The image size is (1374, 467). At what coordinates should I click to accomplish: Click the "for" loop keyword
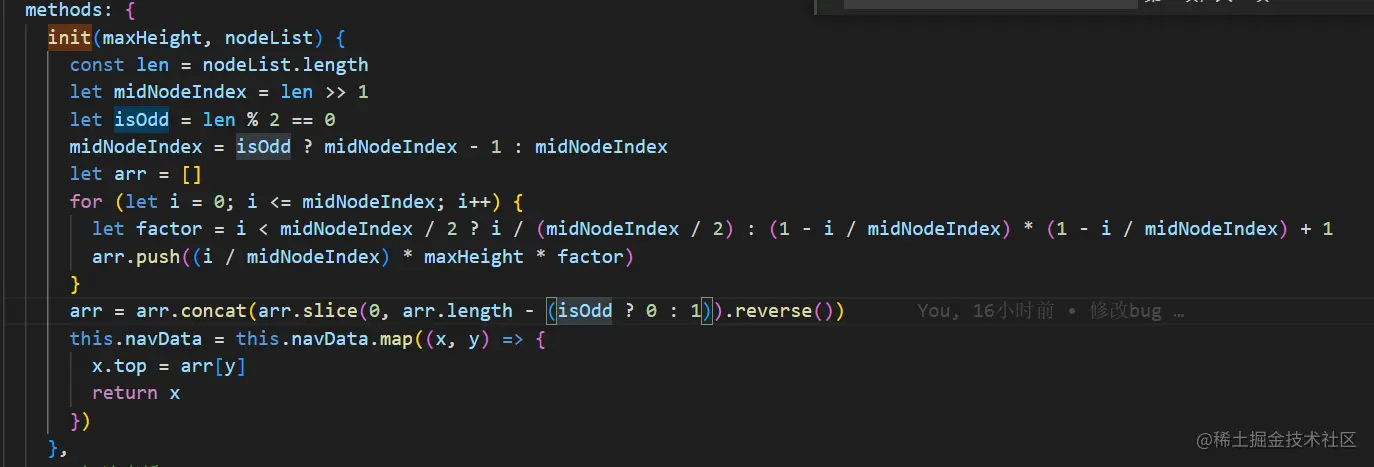click(x=86, y=202)
